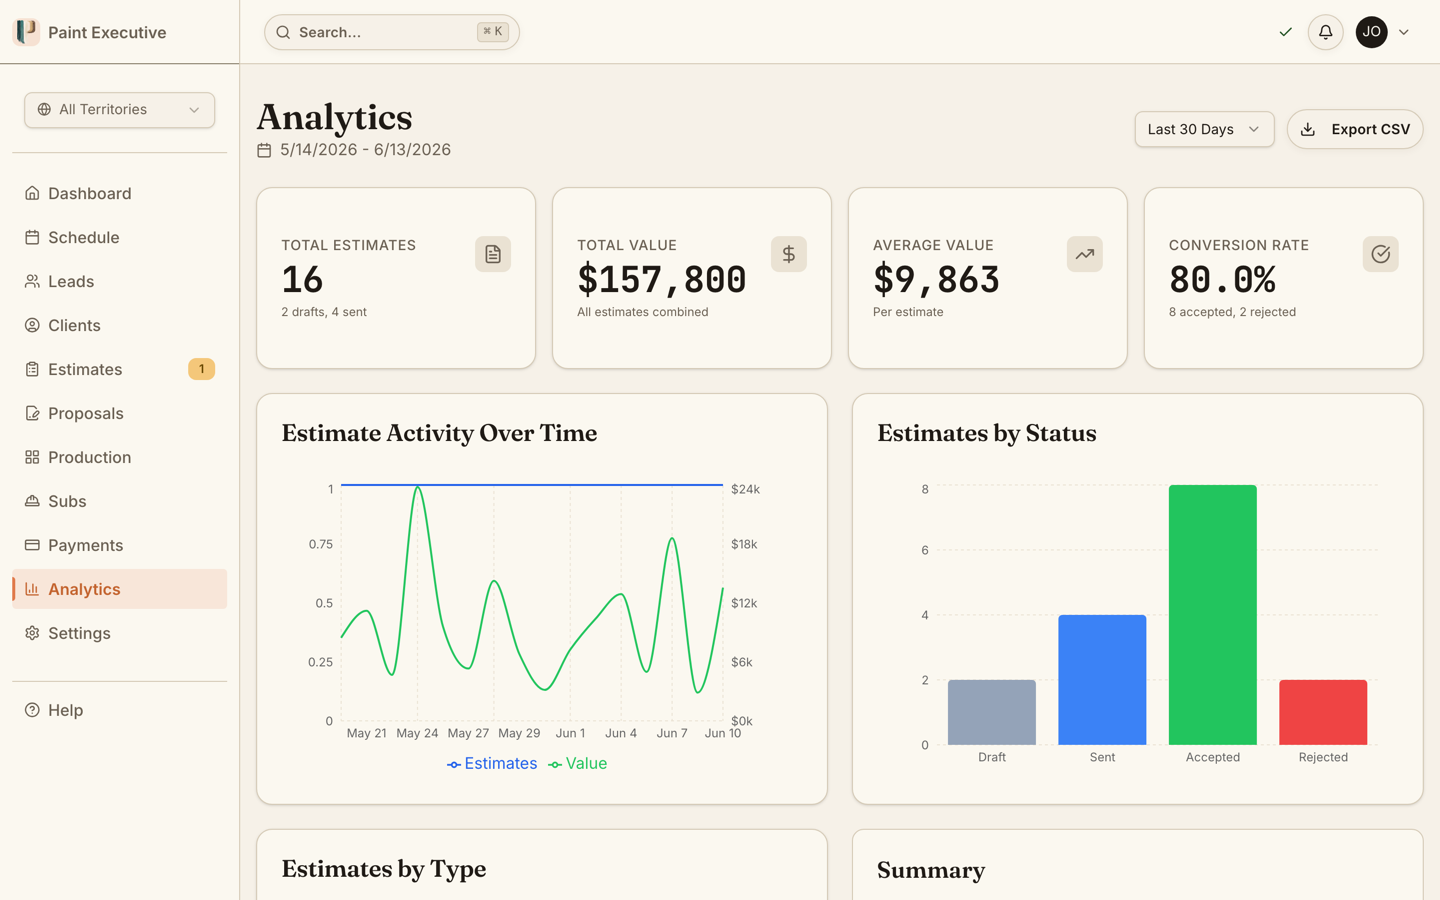Click the Analytics bar chart icon
Screen dimensions: 1440x900
pyautogui.click(x=32, y=589)
